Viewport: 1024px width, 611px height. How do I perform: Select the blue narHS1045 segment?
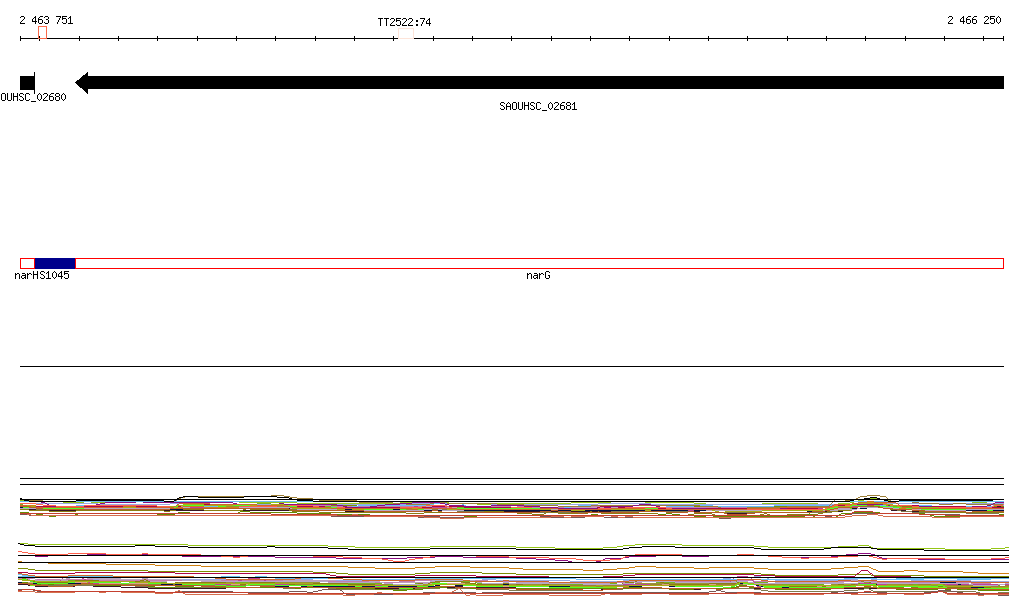click(x=55, y=264)
